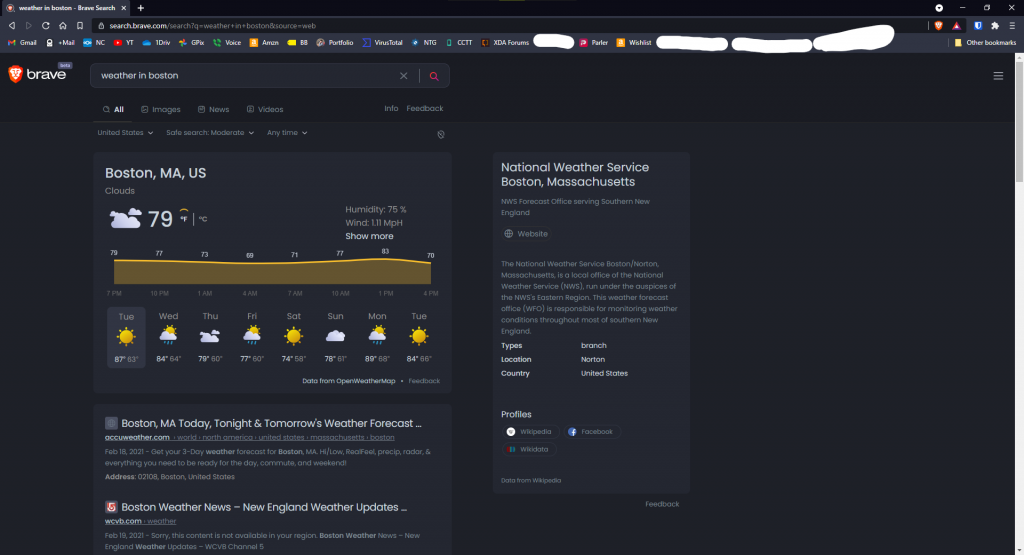Open the Wikipedia profile link
Viewport: 1024px width, 555px height.
click(529, 432)
